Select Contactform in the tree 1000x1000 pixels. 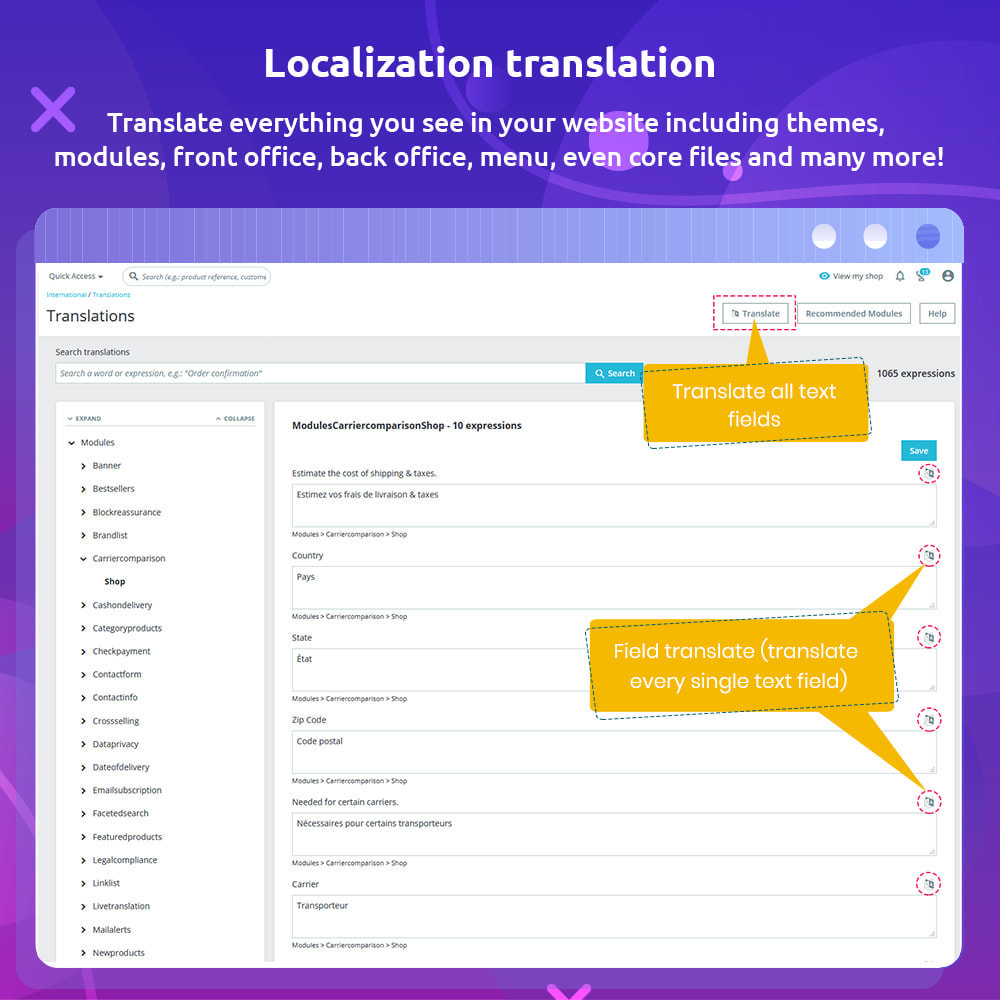pos(117,674)
